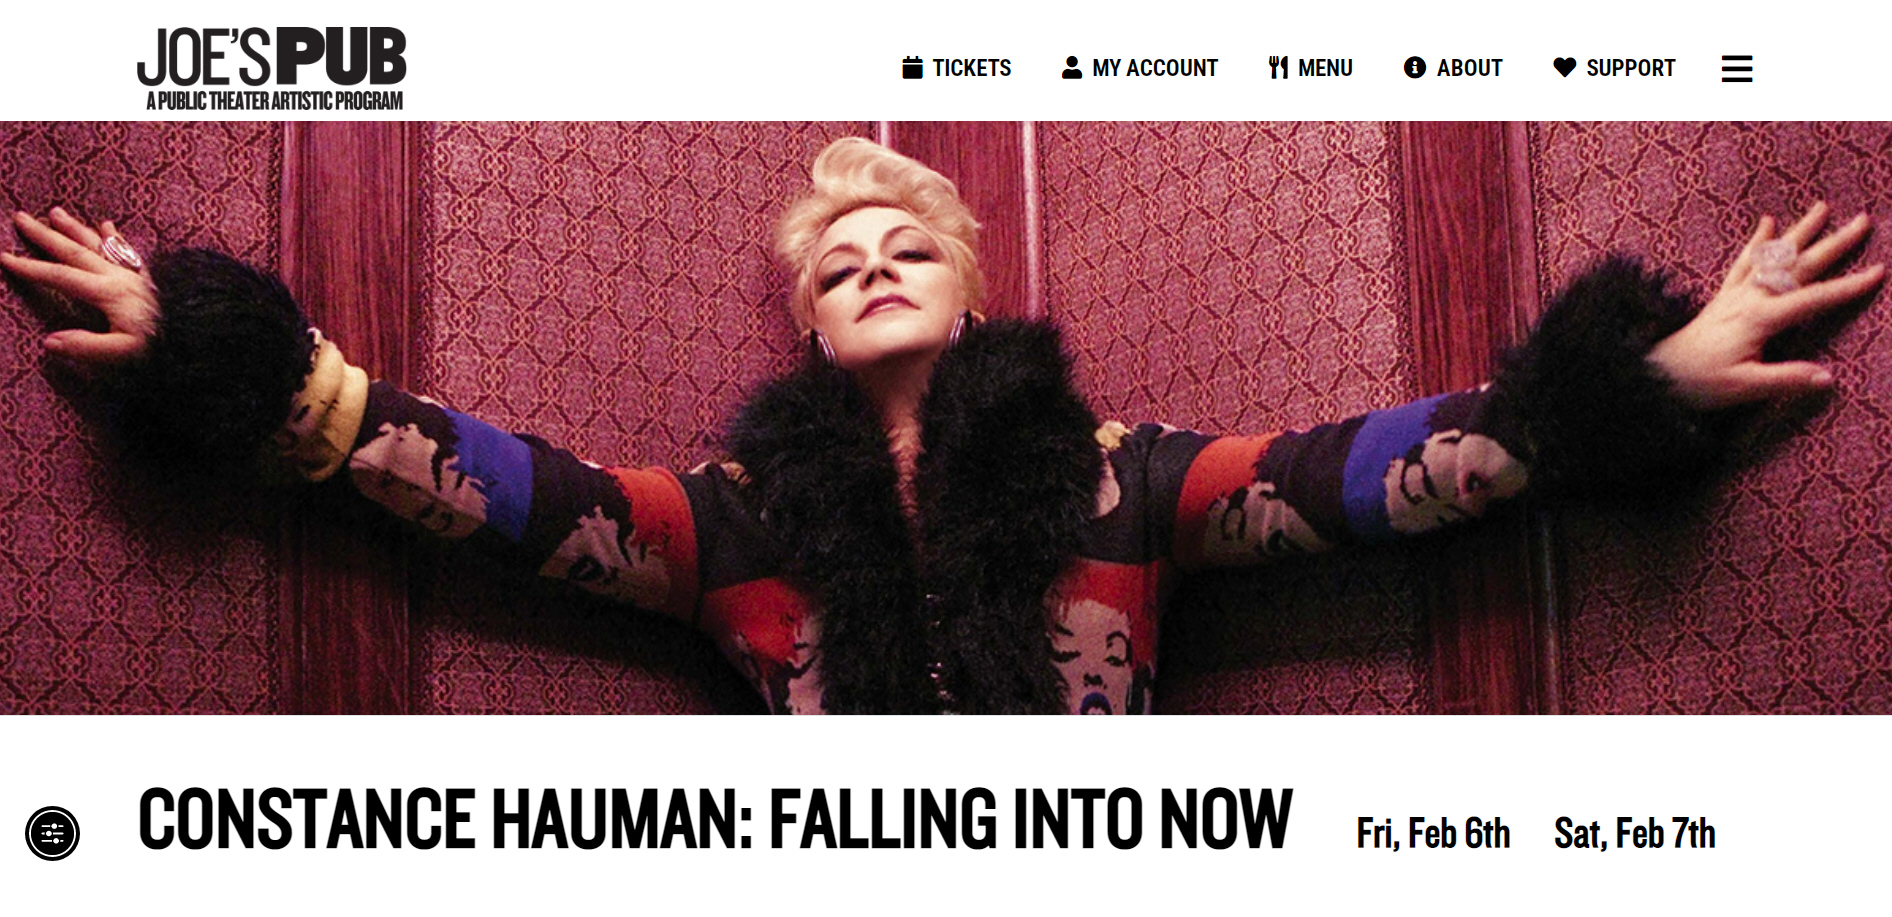The width and height of the screenshot is (1892, 917).
Task: Open the About section label
Action: [x=1469, y=68]
